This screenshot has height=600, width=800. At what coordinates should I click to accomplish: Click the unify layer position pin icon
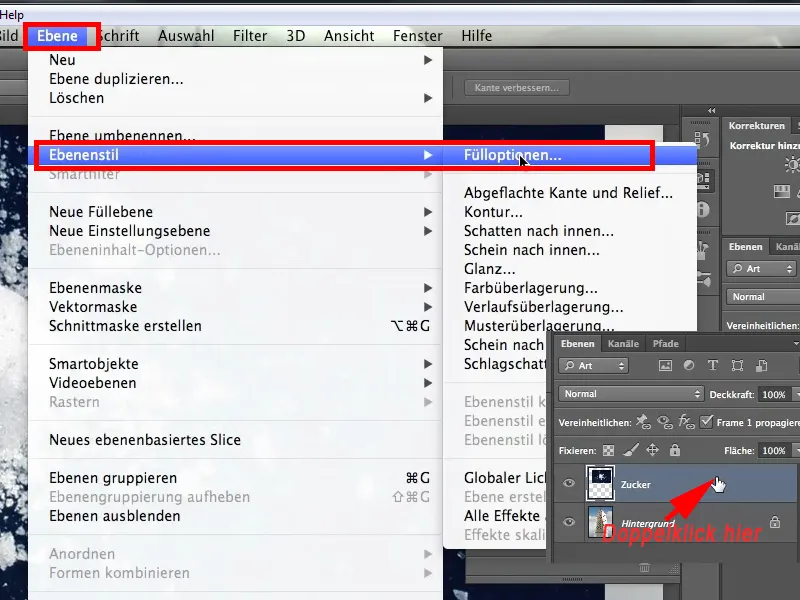642,422
